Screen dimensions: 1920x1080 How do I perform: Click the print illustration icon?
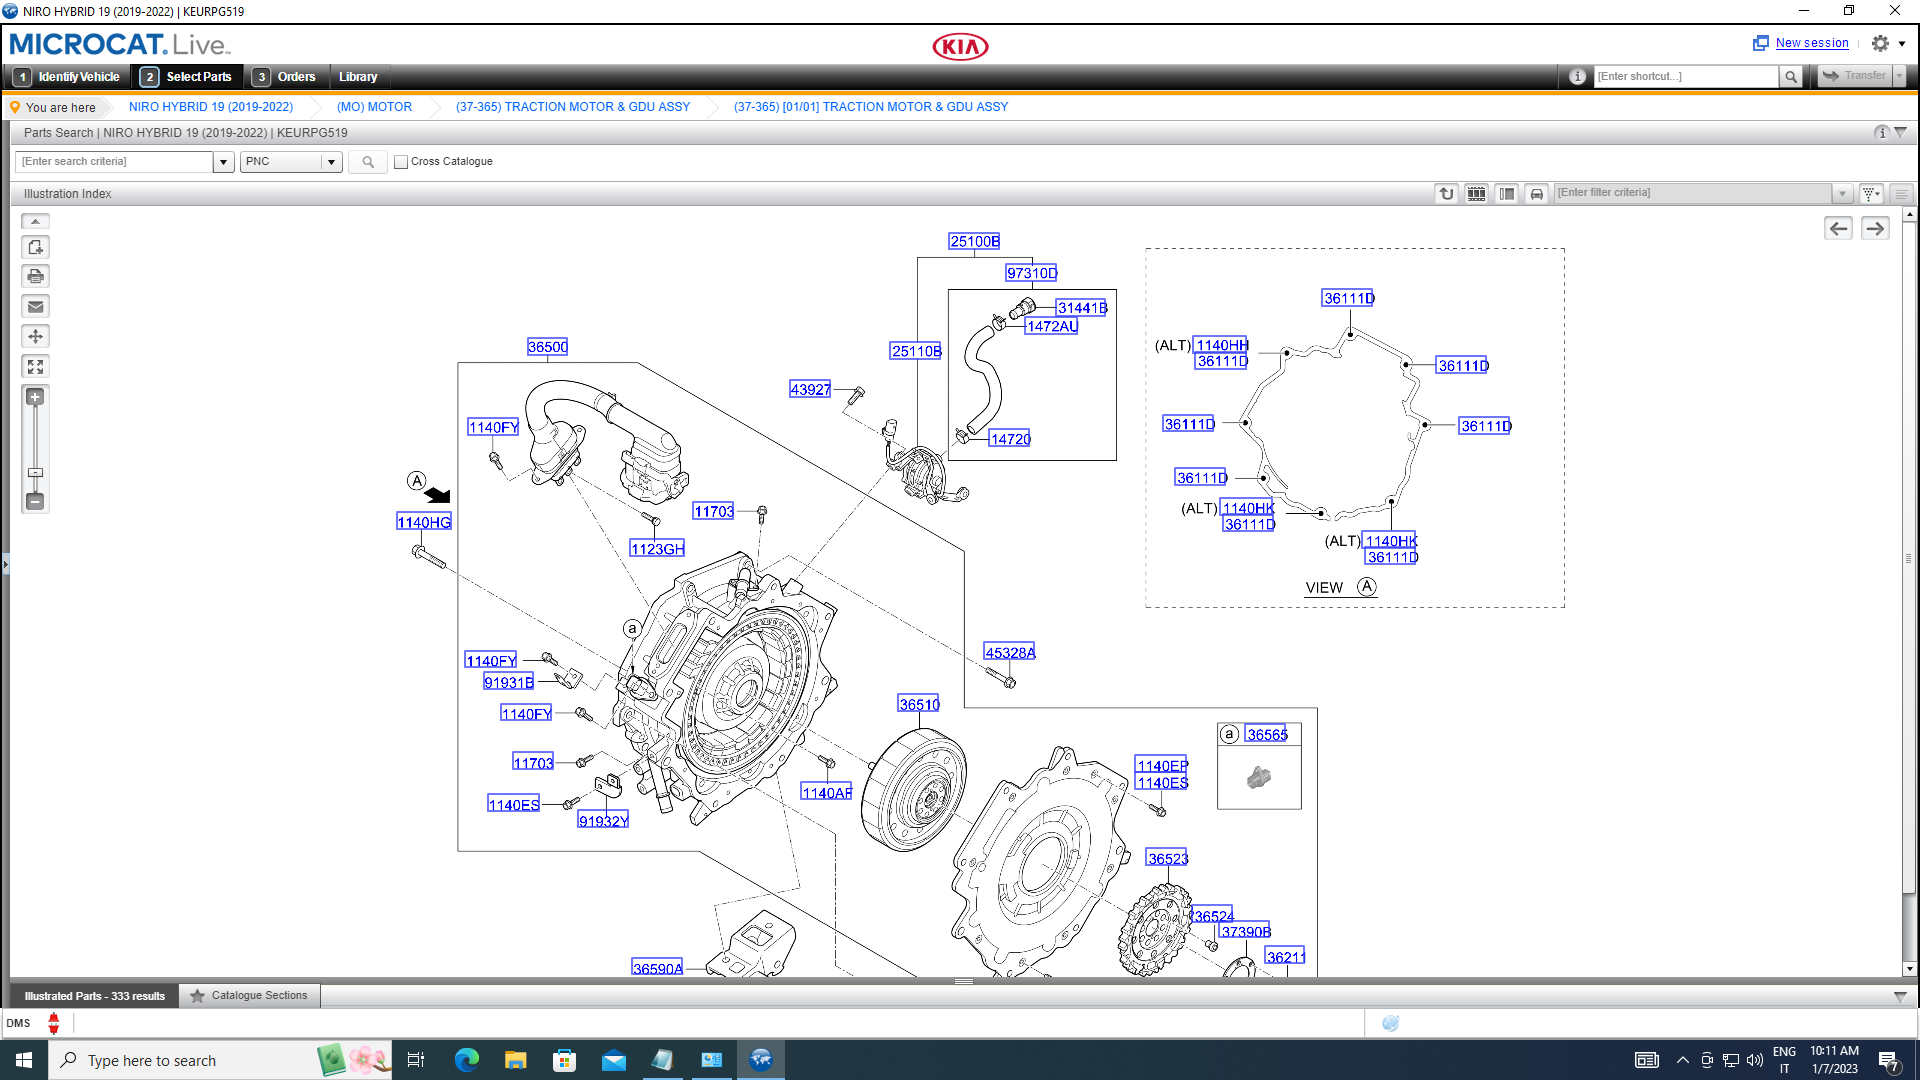point(35,276)
